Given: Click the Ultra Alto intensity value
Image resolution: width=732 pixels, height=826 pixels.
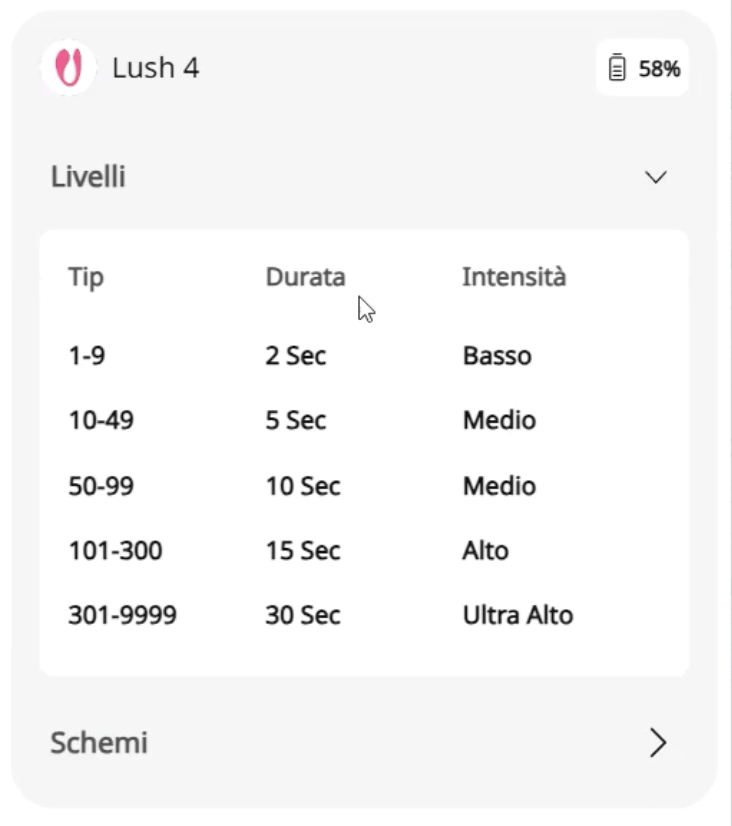Looking at the screenshot, I should click(x=518, y=615).
